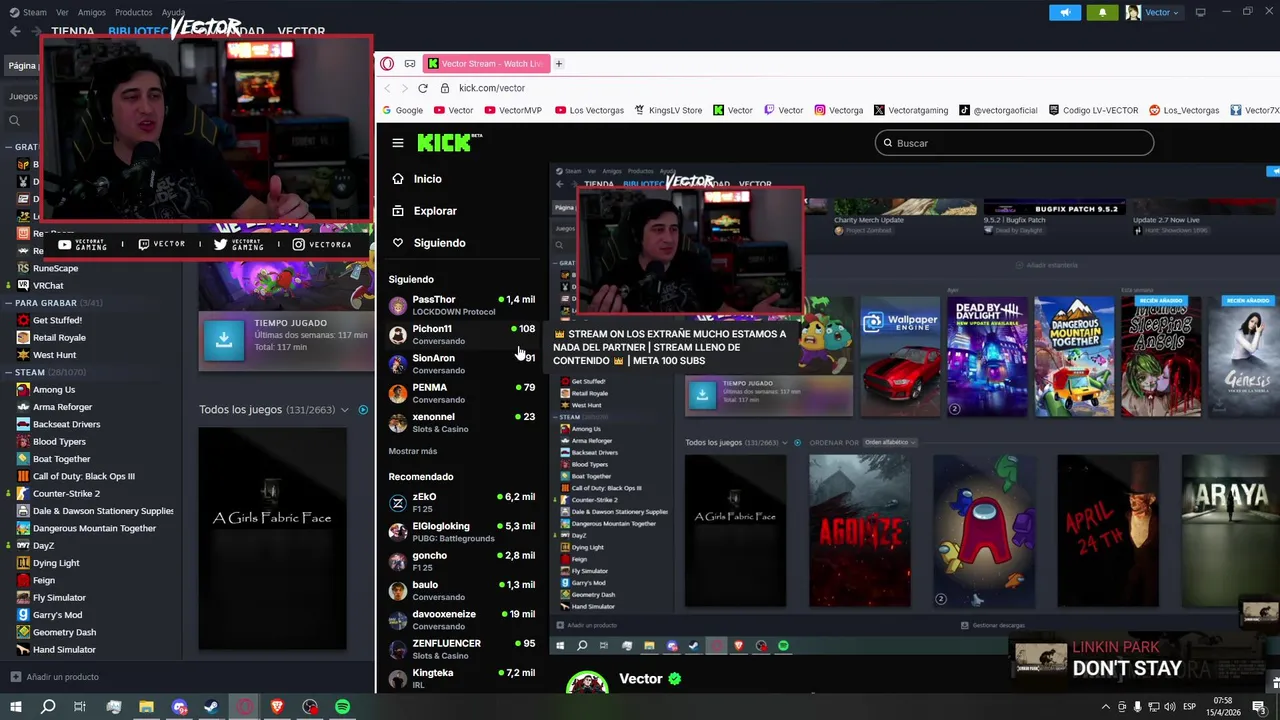The image size is (1280, 720).
Task: Click the kick.com/vector address bar
Action: (x=491, y=88)
